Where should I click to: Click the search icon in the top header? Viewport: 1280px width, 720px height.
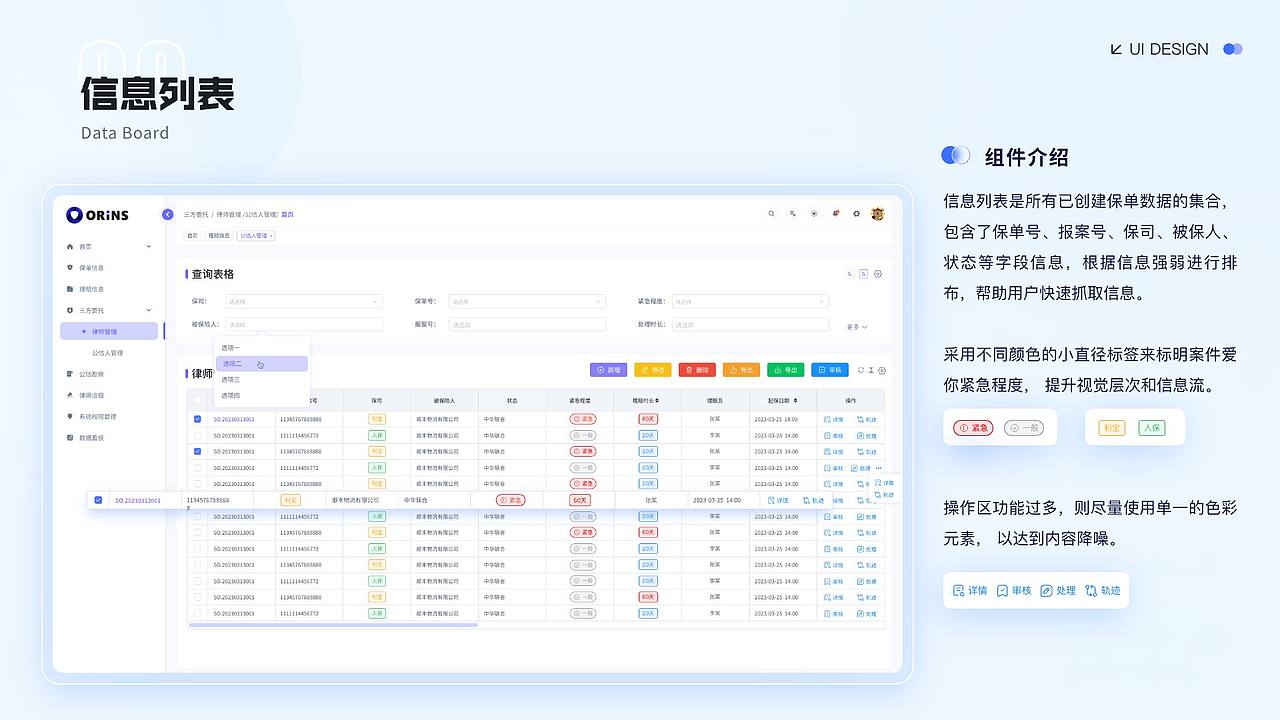tap(771, 214)
